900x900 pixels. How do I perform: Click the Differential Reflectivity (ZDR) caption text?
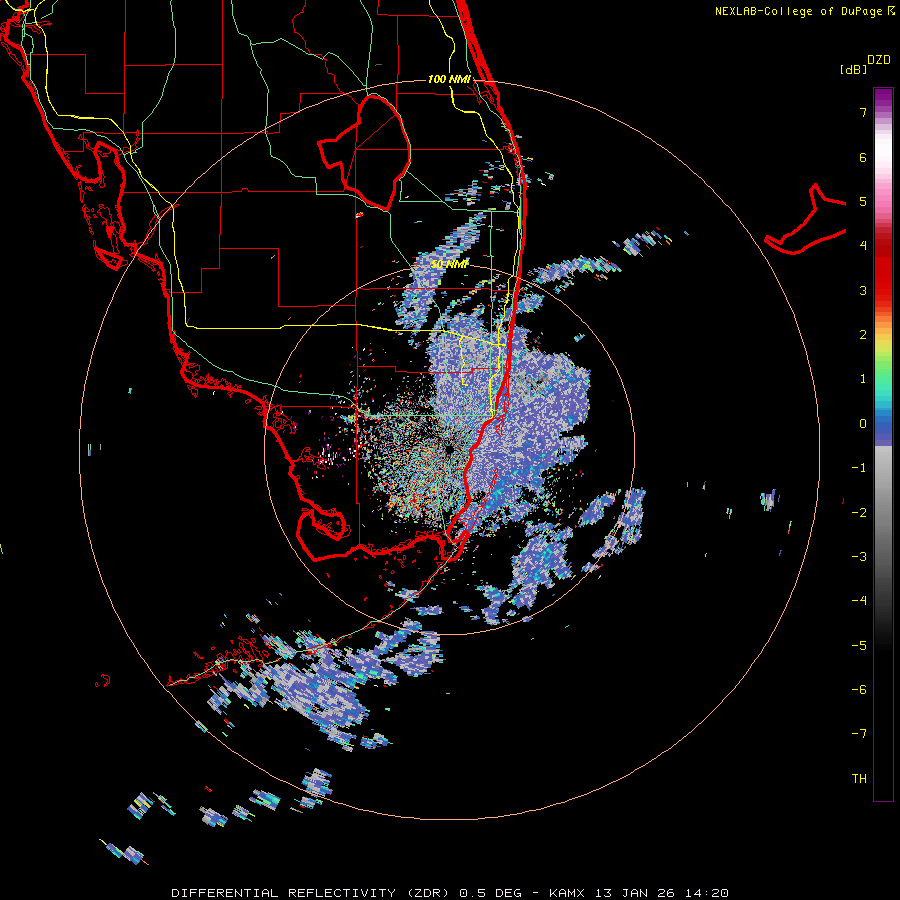click(313, 893)
